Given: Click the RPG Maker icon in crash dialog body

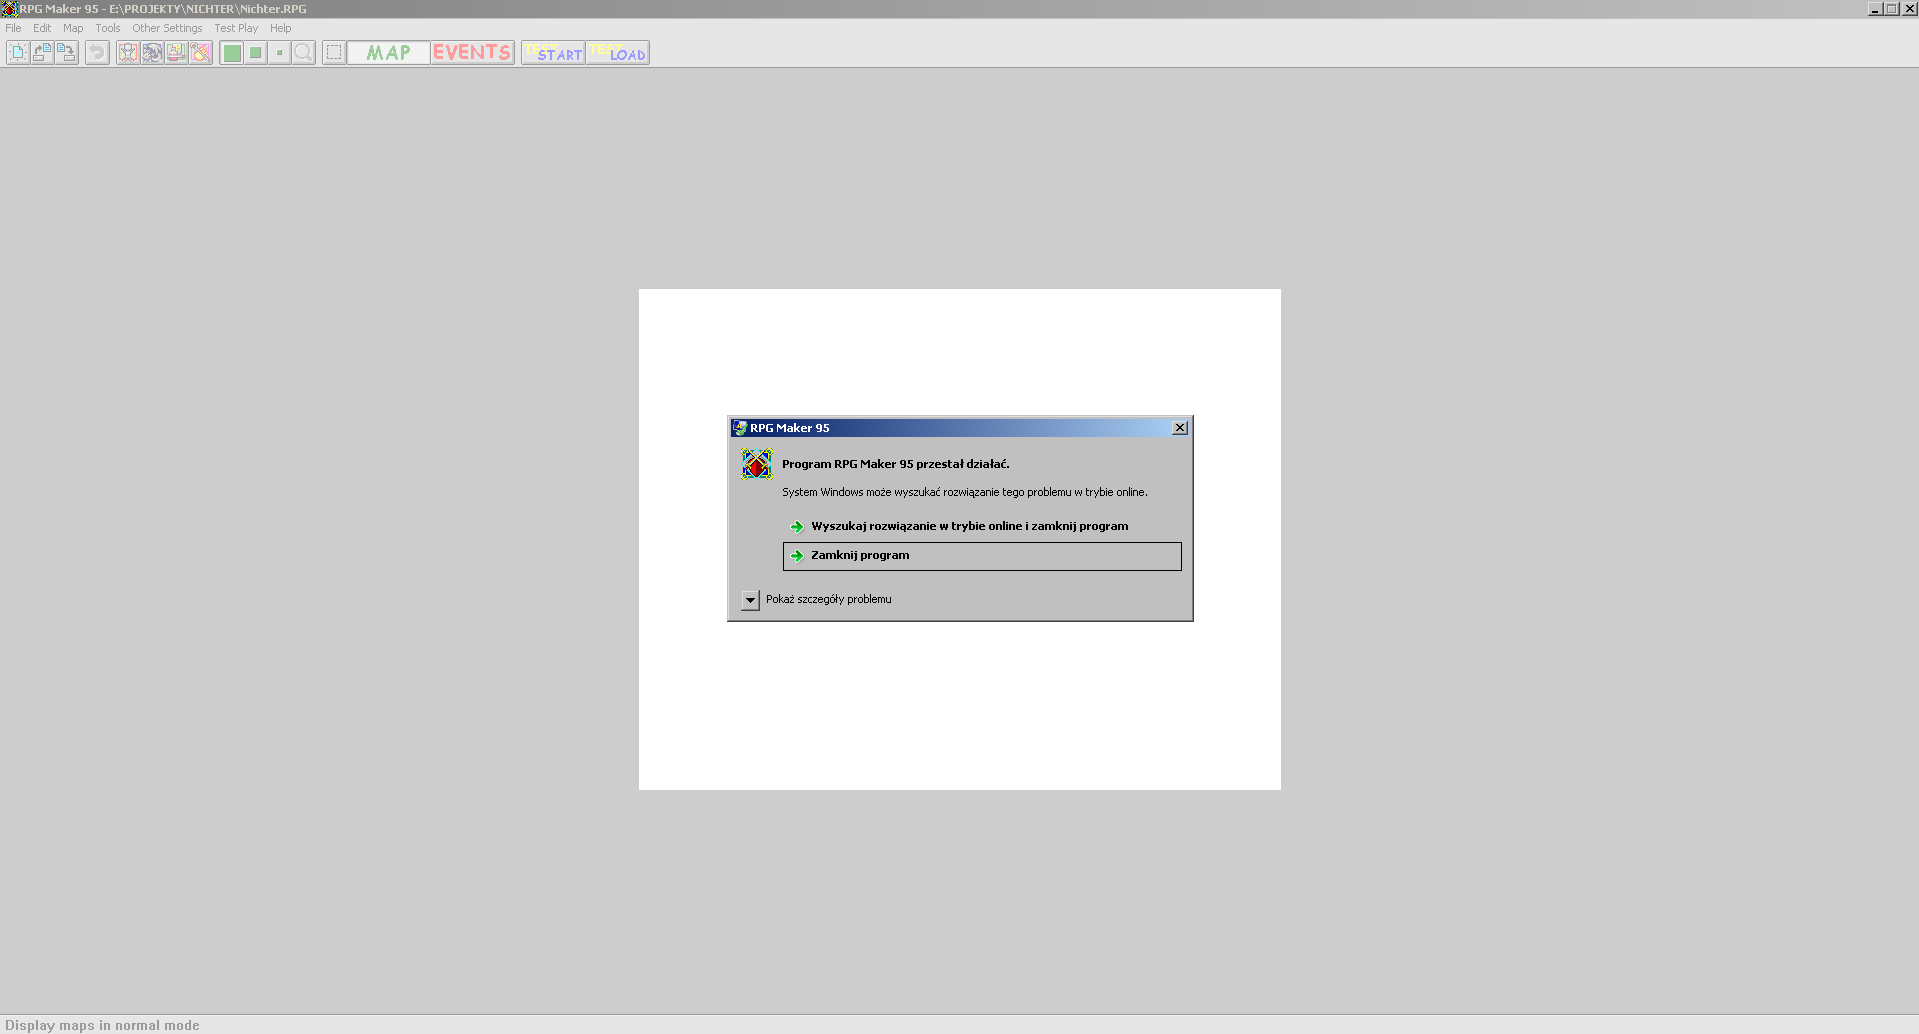Looking at the screenshot, I should (x=757, y=464).
